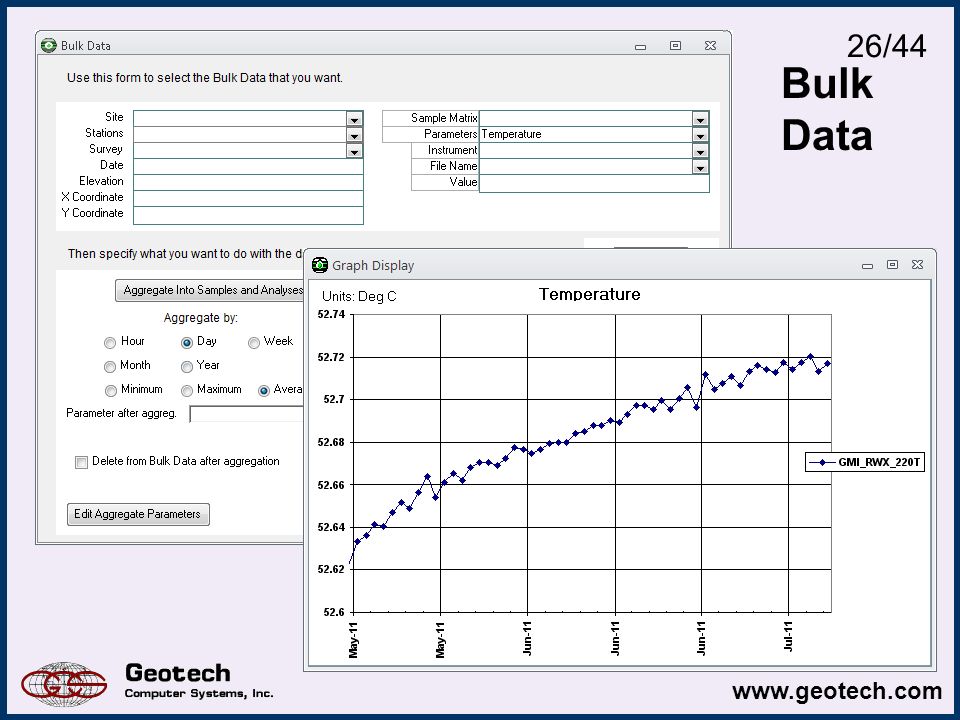Click the Graph Display title text
Viewport: 960px width, 720px height.
click(x=373, y=266)
